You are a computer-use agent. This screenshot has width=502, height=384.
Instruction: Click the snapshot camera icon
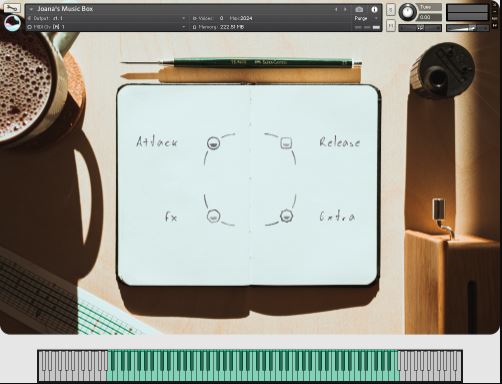tap(359, 9)
